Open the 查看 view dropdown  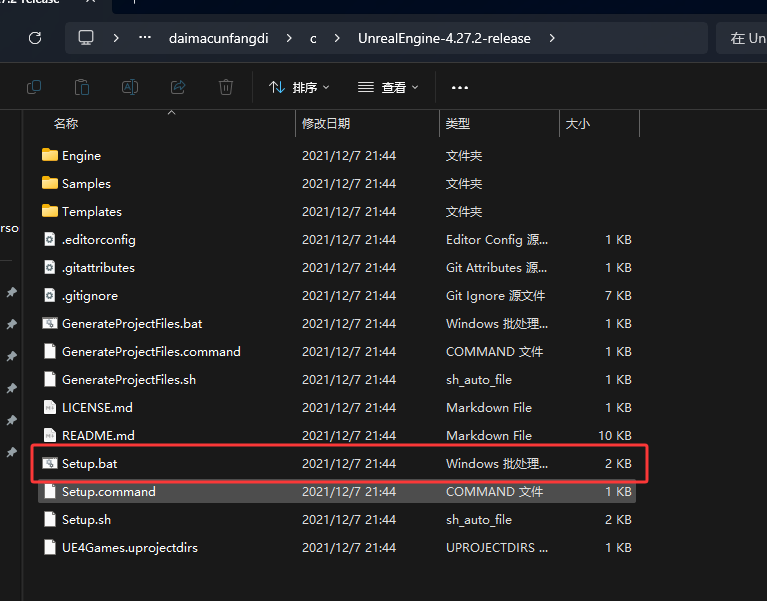(x=388, y=88)
